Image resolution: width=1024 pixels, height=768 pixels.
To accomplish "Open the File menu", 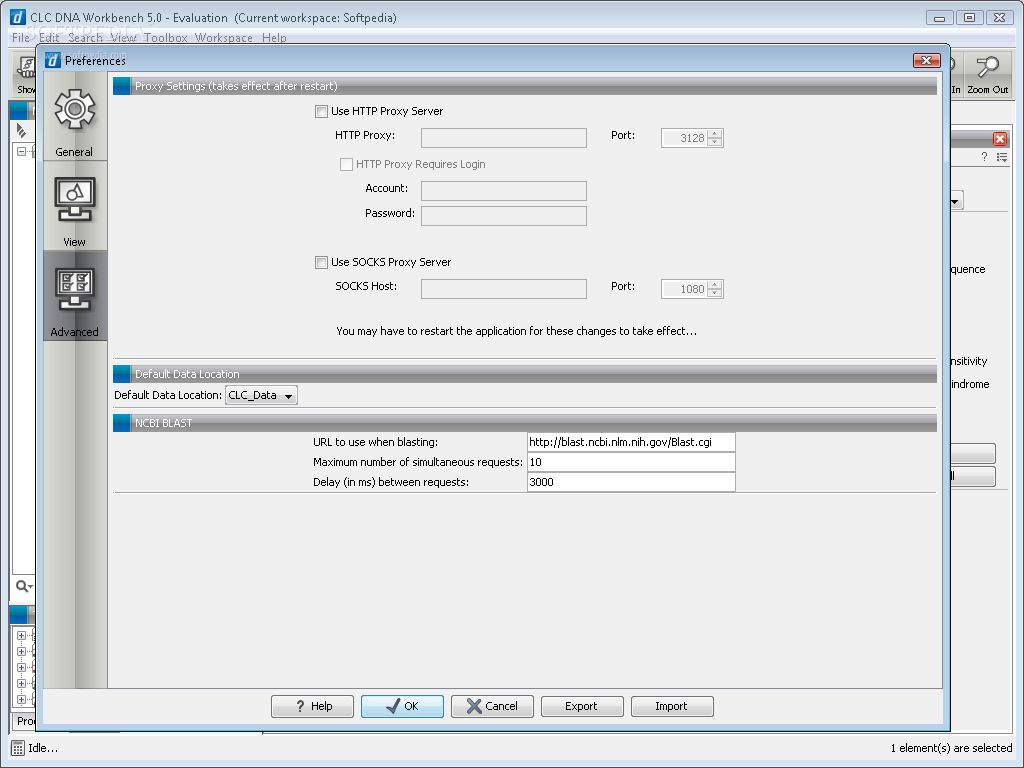I will pyautogui.click(x=21, y=38).
